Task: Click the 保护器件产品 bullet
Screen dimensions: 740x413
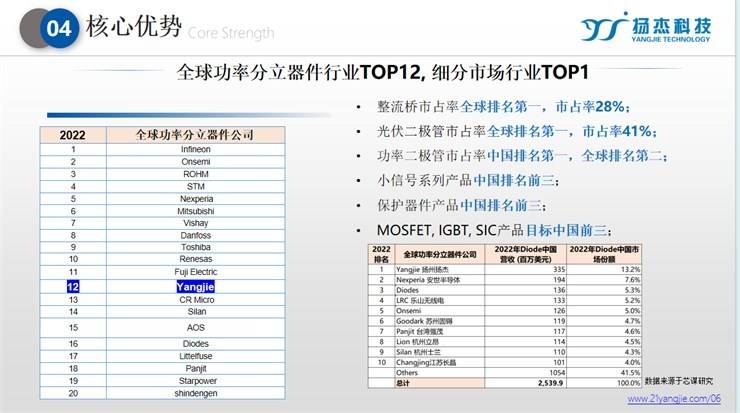Action: click(x=461, y=205)
